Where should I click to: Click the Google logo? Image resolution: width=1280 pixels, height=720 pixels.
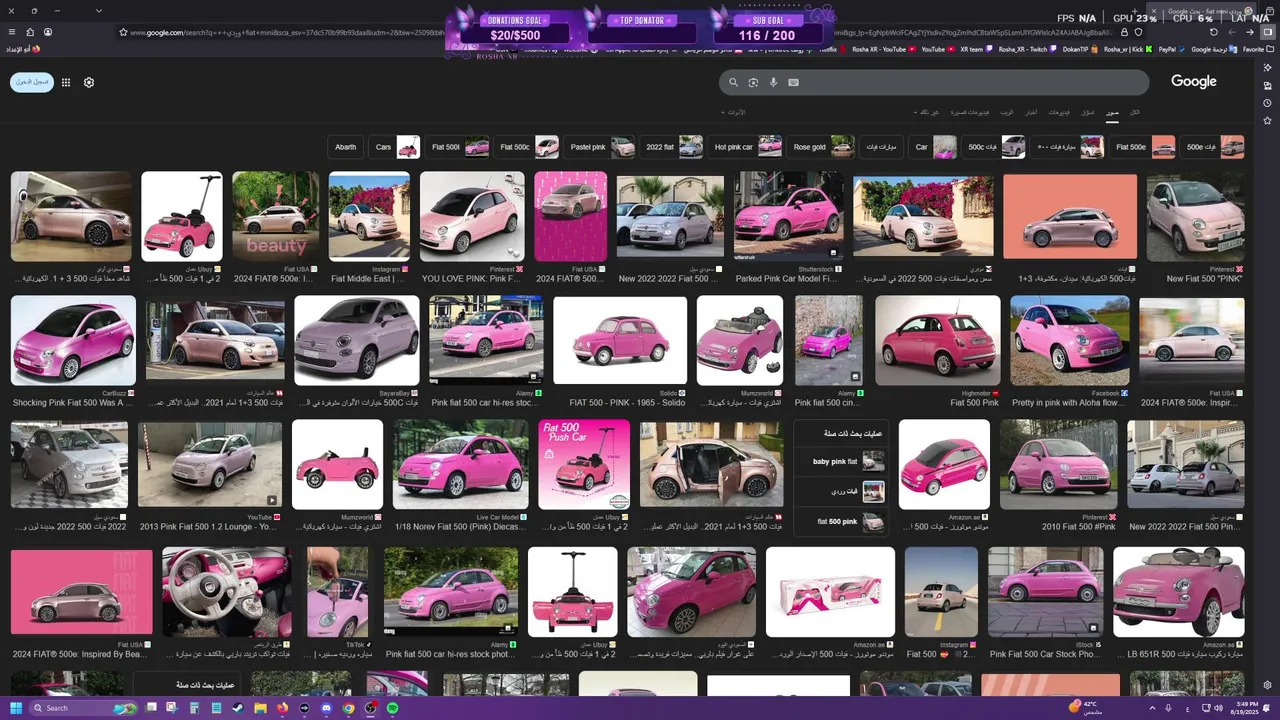click(1194, 82)
